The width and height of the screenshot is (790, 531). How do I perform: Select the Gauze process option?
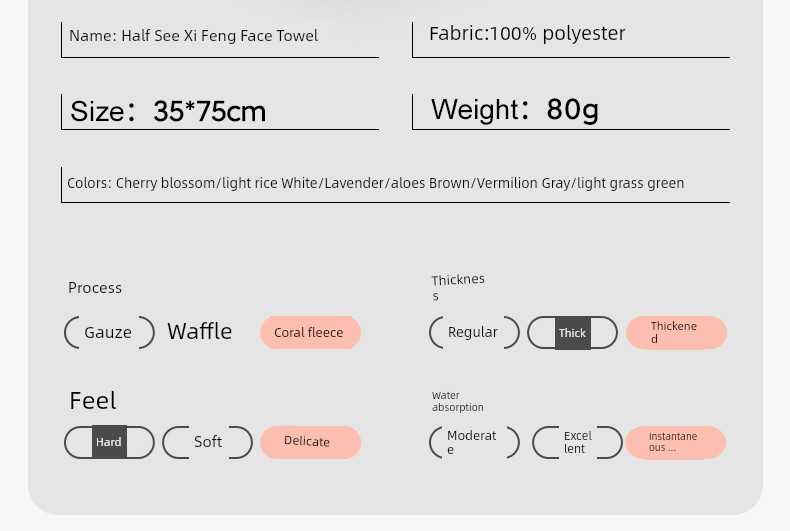click(x=109, y=333)
